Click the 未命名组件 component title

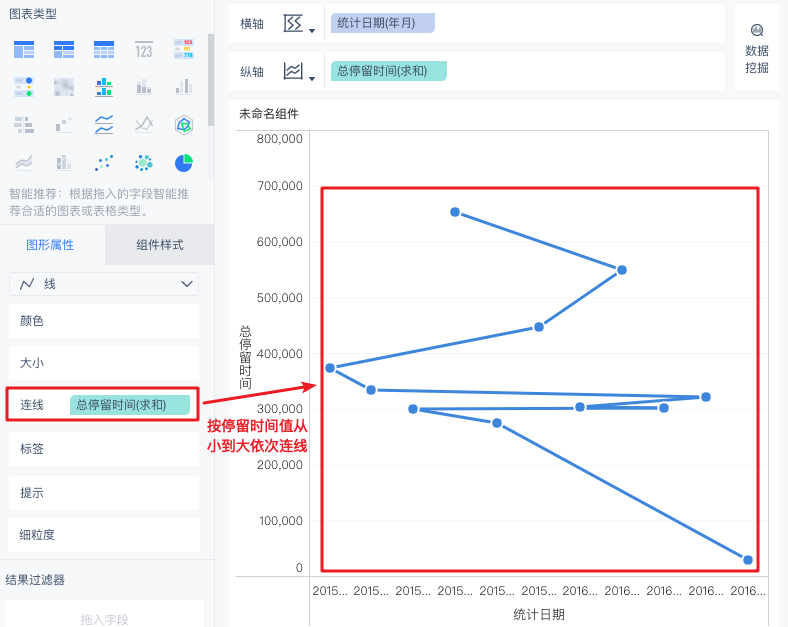269,114
